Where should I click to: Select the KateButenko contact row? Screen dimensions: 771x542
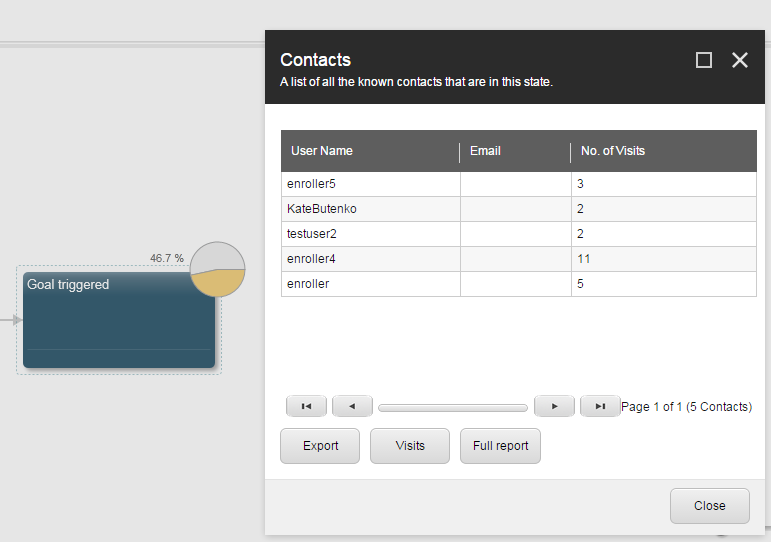pyautogui.click(x=370, y=209)
